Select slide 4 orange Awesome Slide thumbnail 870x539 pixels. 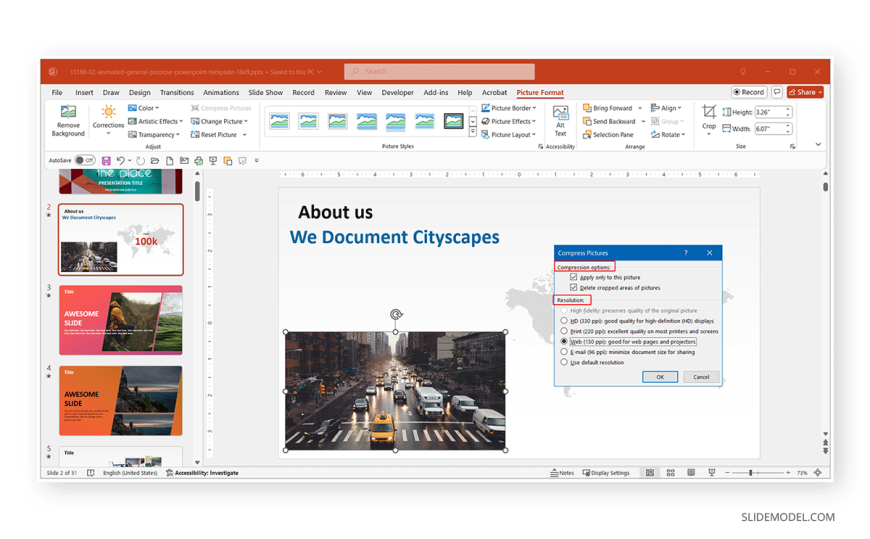(120, 401)
